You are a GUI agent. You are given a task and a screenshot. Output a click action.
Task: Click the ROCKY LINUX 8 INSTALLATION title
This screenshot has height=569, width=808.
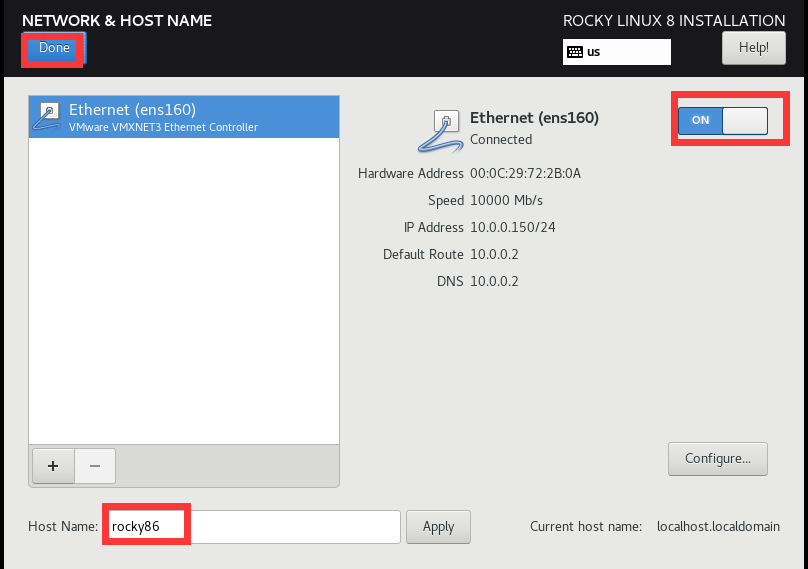[674, 21]
